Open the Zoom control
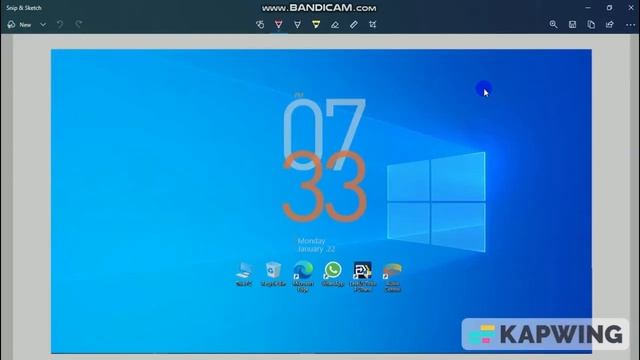Screen dimensions: 640x360 click(x=553, y=24)
